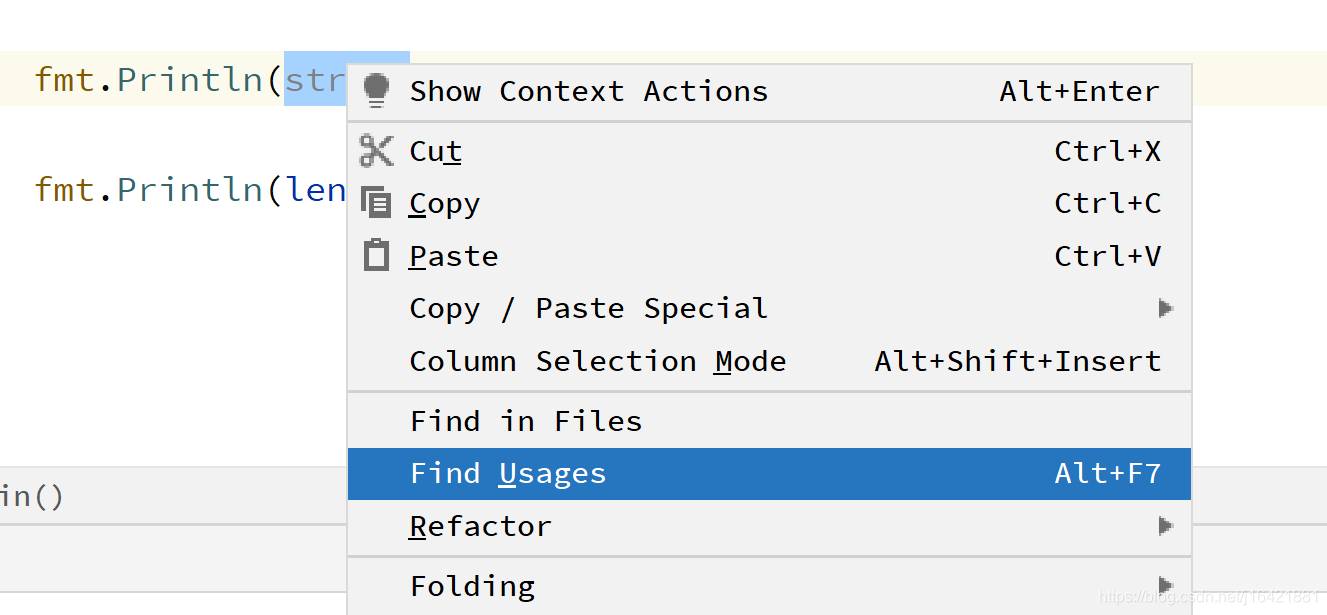Open the Folding menu entry
1327x615 pixels.
click(x=472, y=585)
